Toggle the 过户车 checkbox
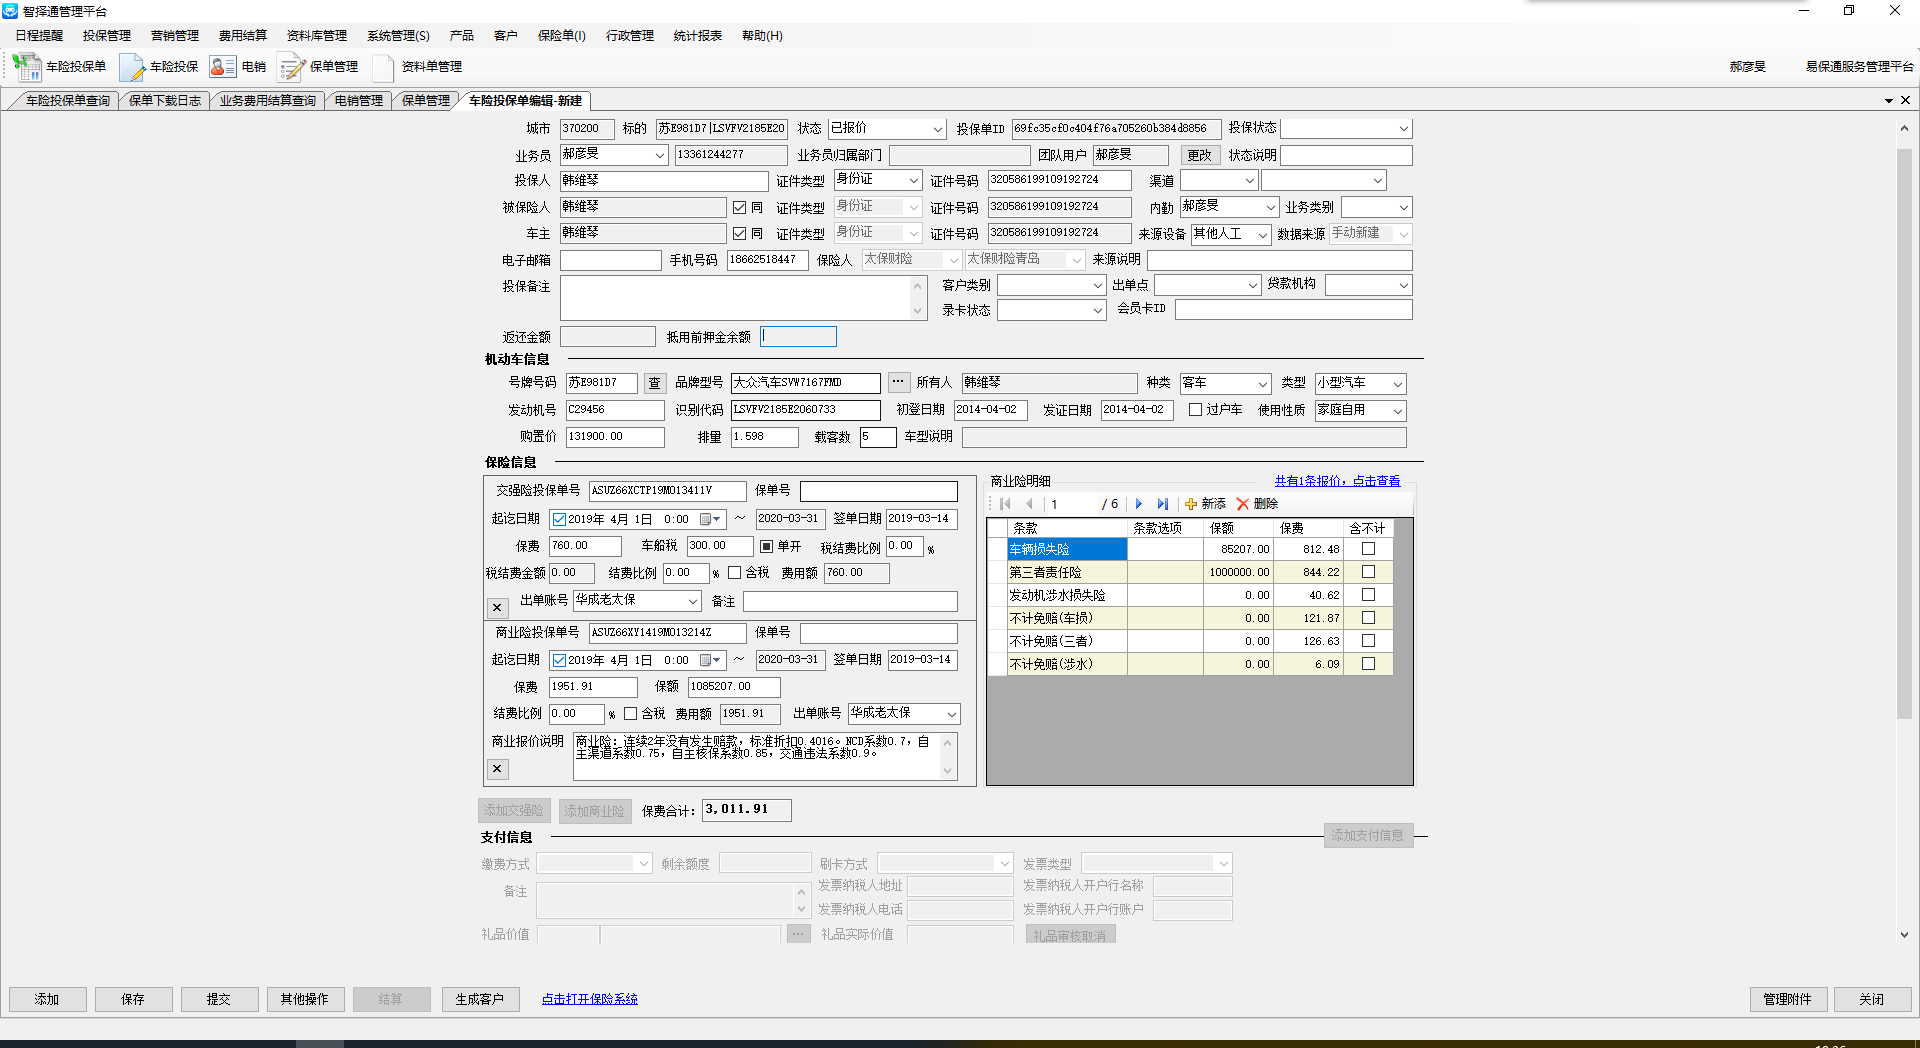Screen dimensions: 1920x1048 point(1195,410)
